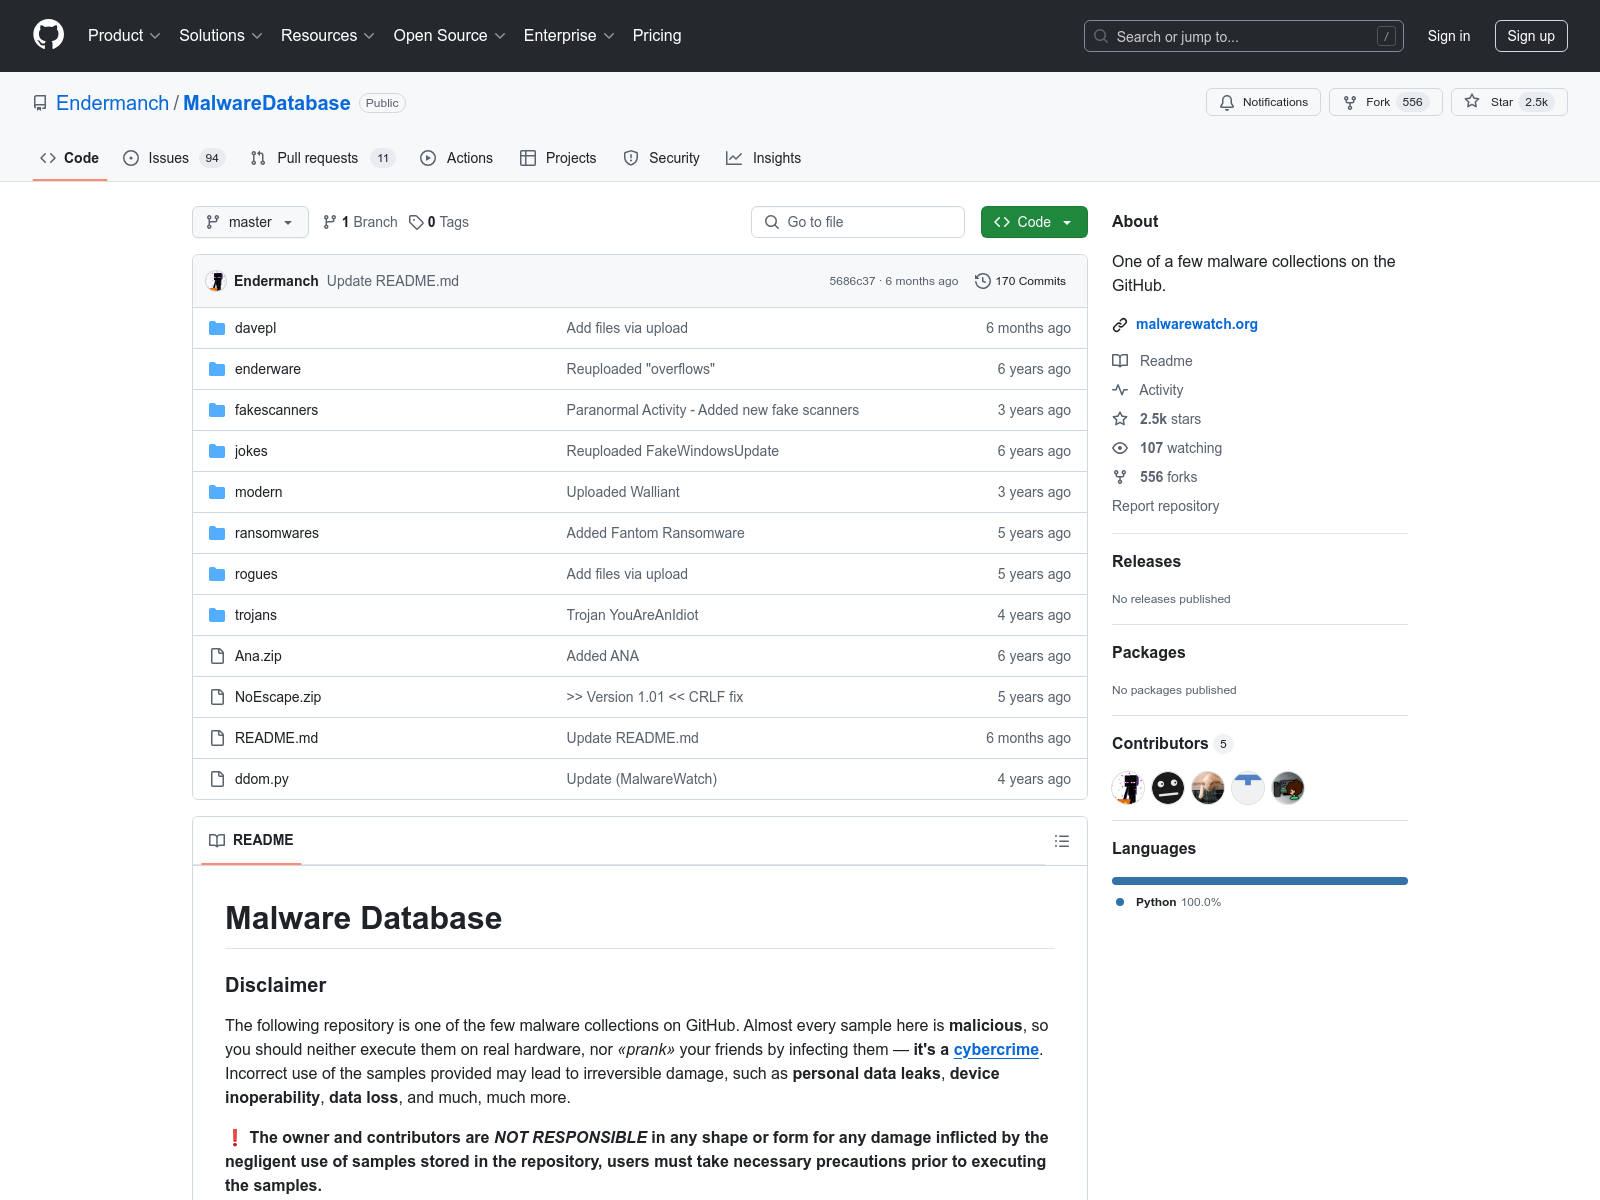
Task: Open fifth contributor avatar
Action: (1288, 788)
